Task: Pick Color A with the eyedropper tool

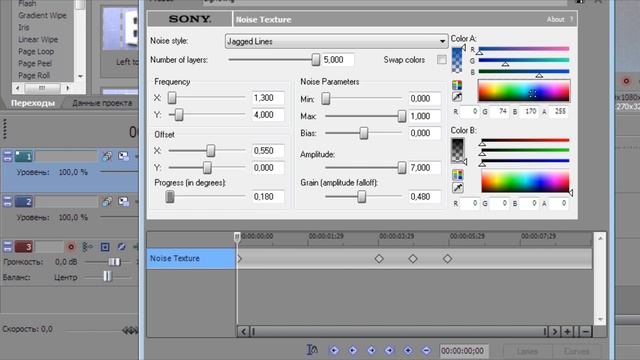Action: [457, 97]
